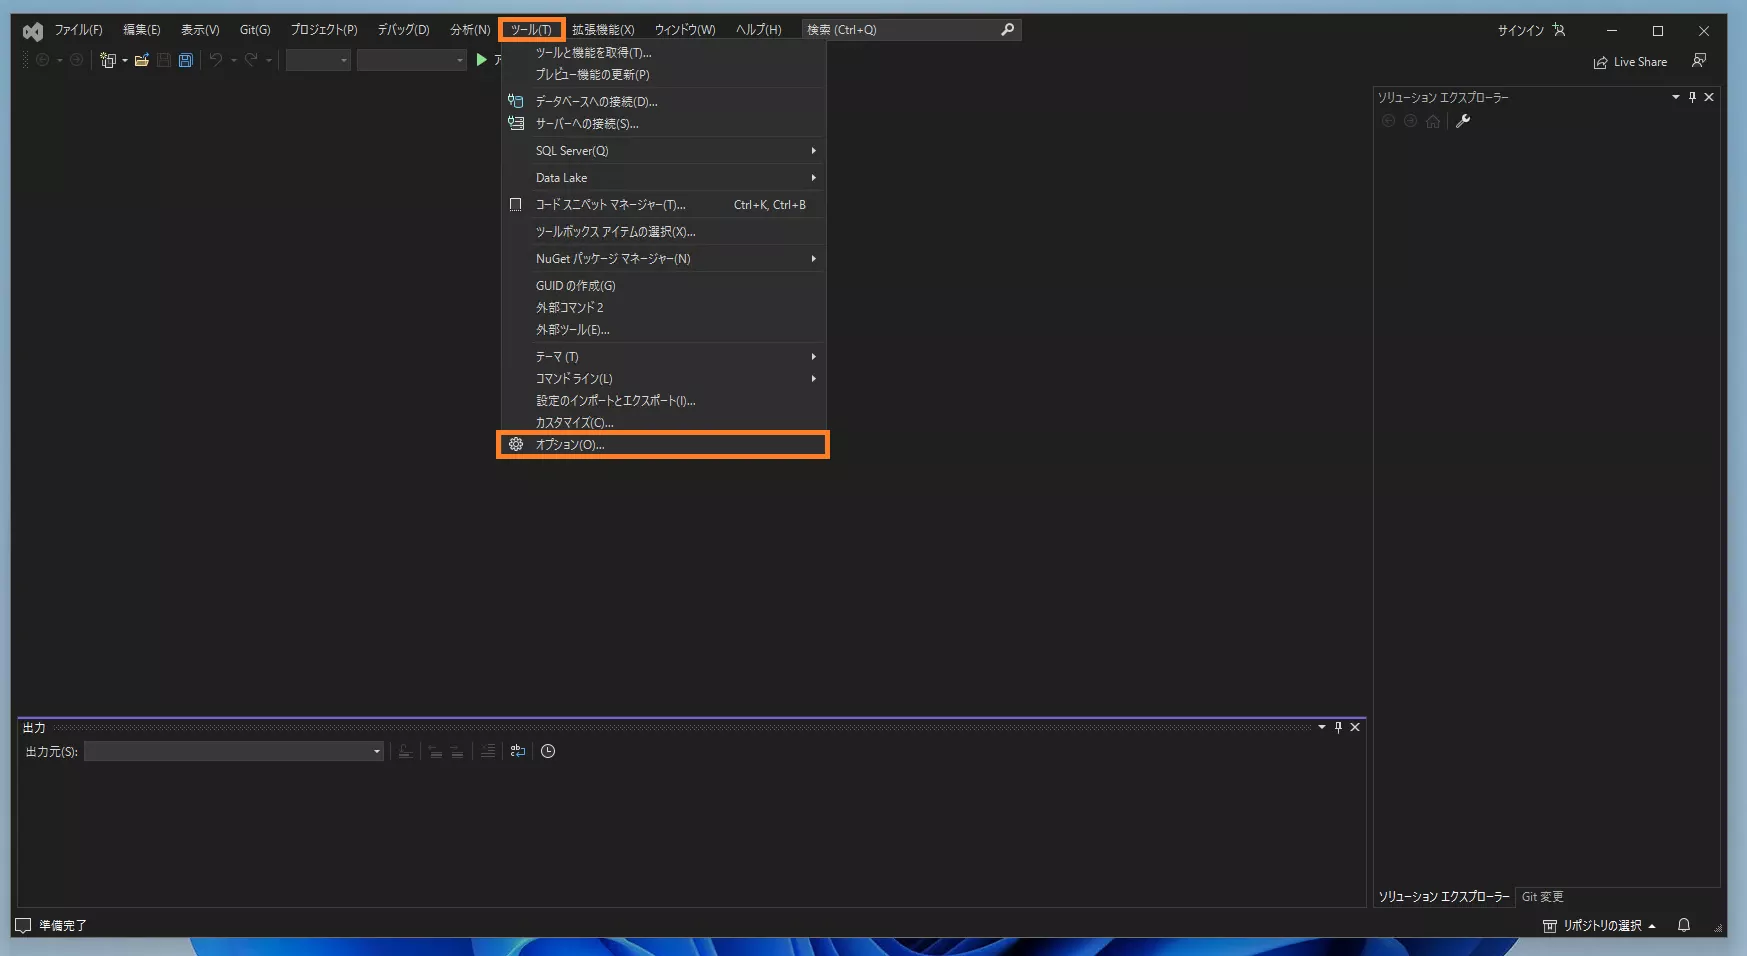The width and height of the screenshot is (1747, 956).
Task: Expand the SQL Server submenu
Action: pos(664,151)
